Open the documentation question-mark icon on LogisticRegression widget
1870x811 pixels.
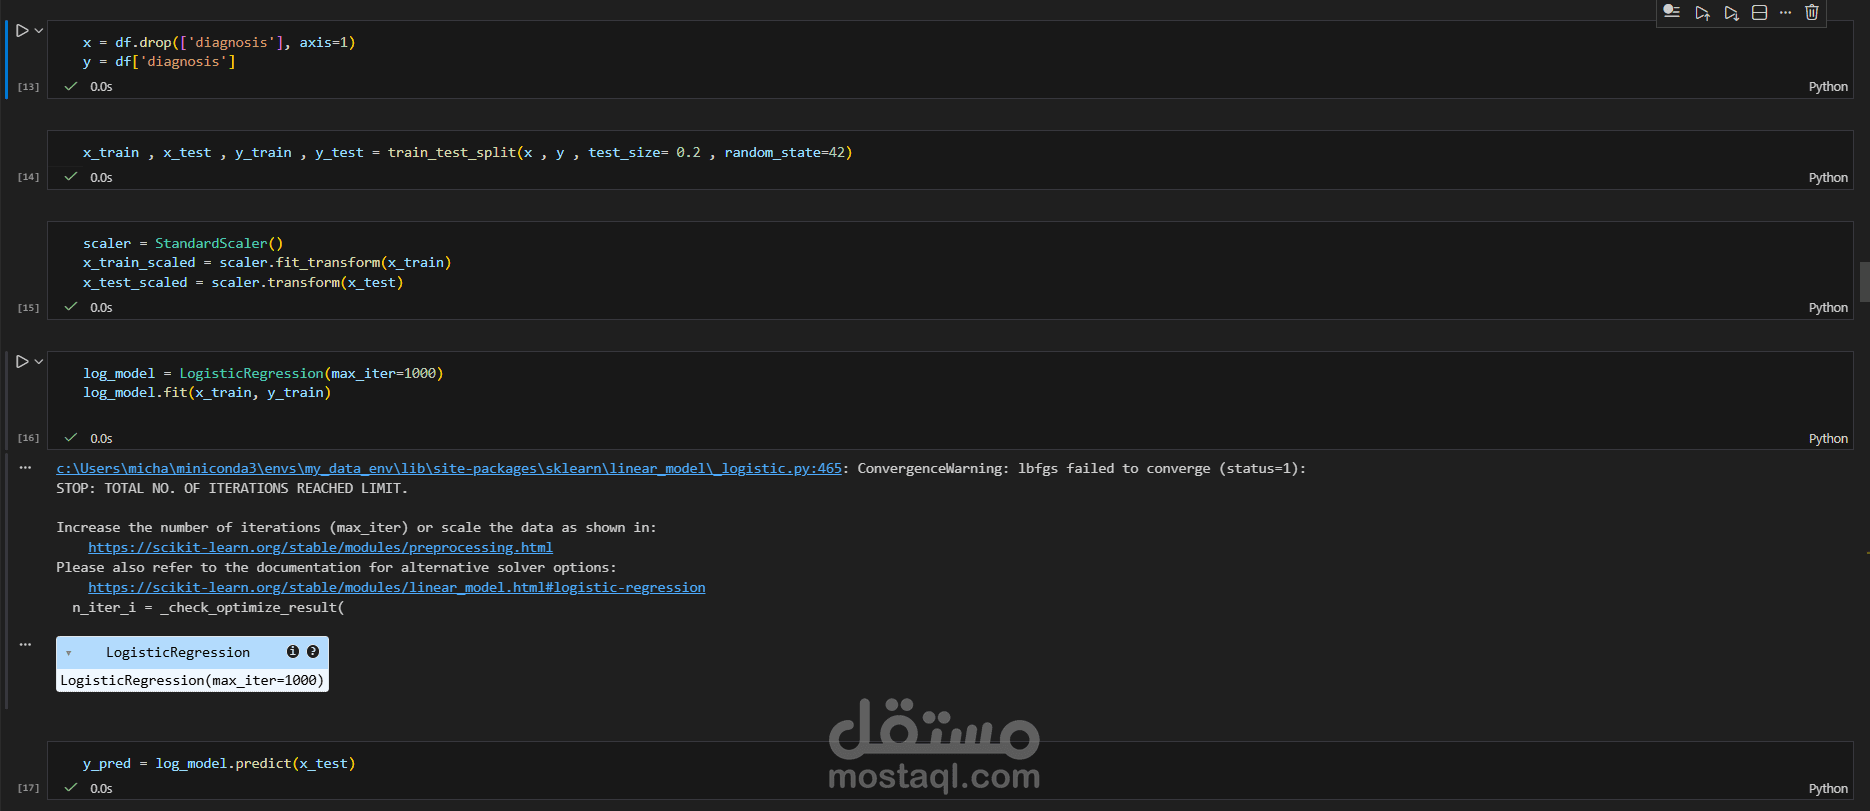tap(313, 652)
